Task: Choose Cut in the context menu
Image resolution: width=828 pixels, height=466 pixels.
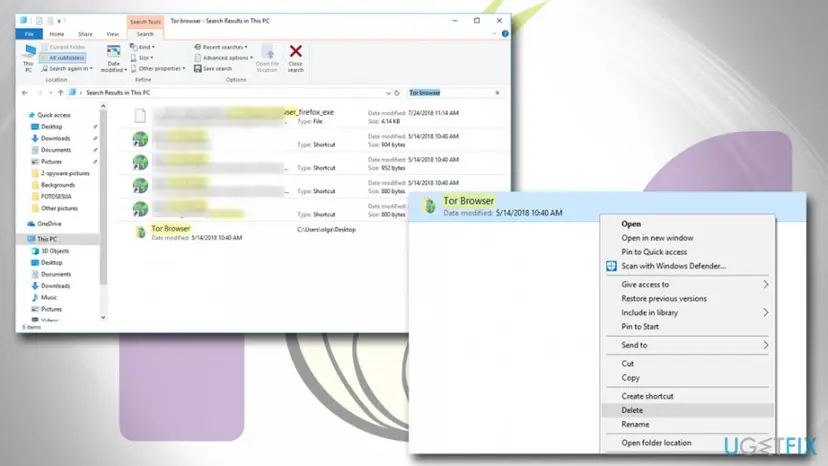Action: 688,364
